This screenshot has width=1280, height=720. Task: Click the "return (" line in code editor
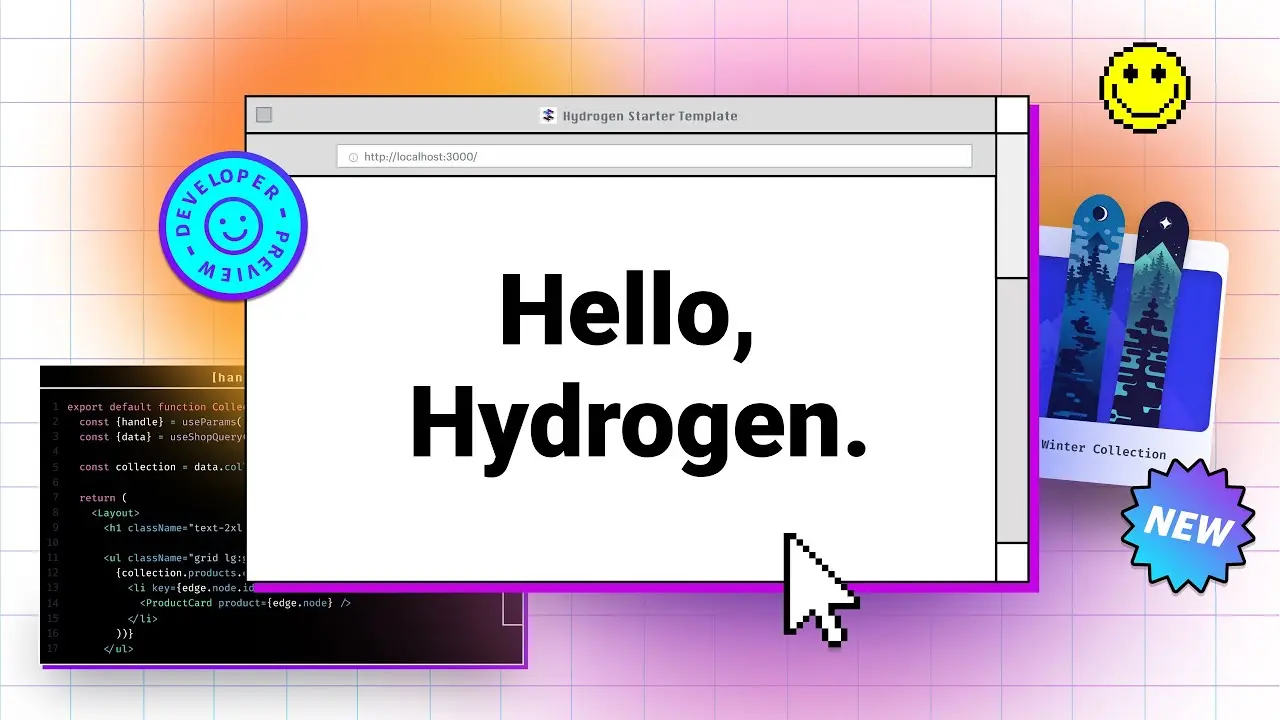103,497
